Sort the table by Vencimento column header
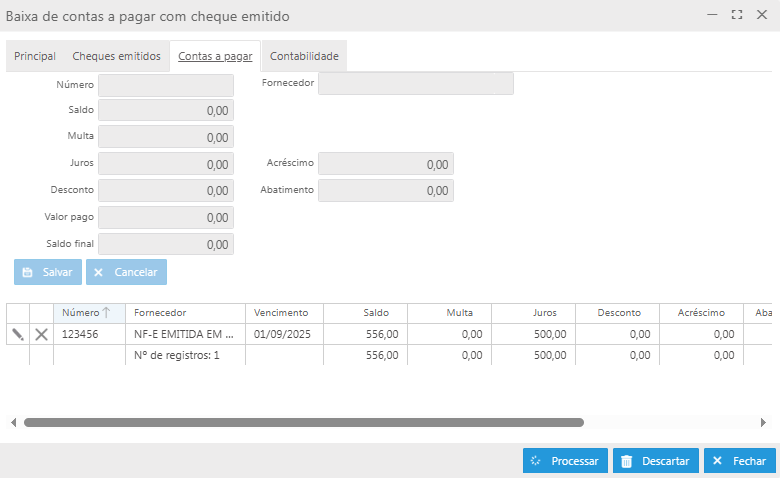 [283, 313]
